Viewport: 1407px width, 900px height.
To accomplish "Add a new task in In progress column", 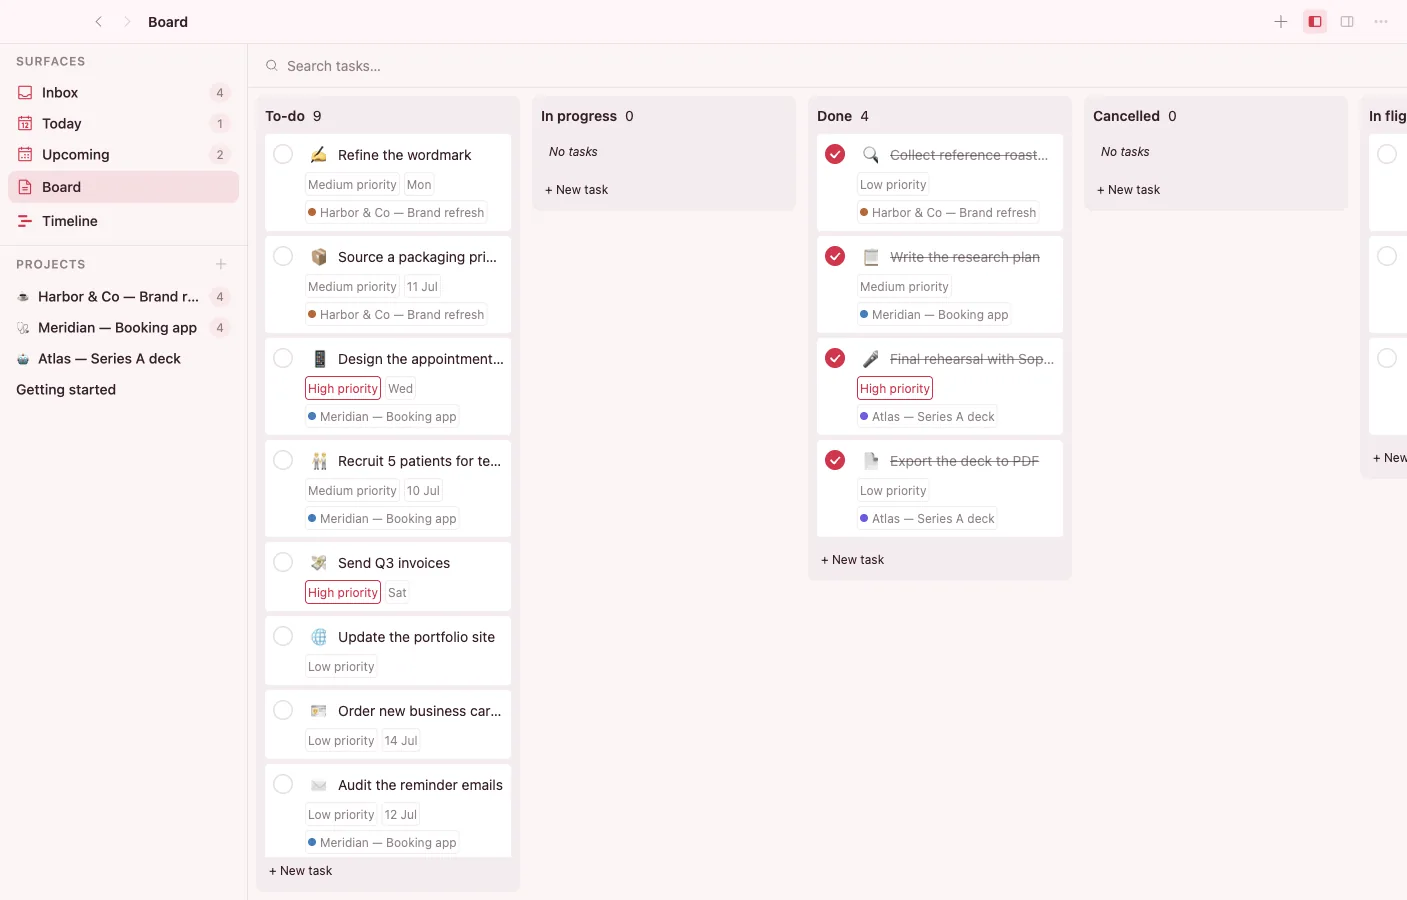I will click(x=577, y=190).
